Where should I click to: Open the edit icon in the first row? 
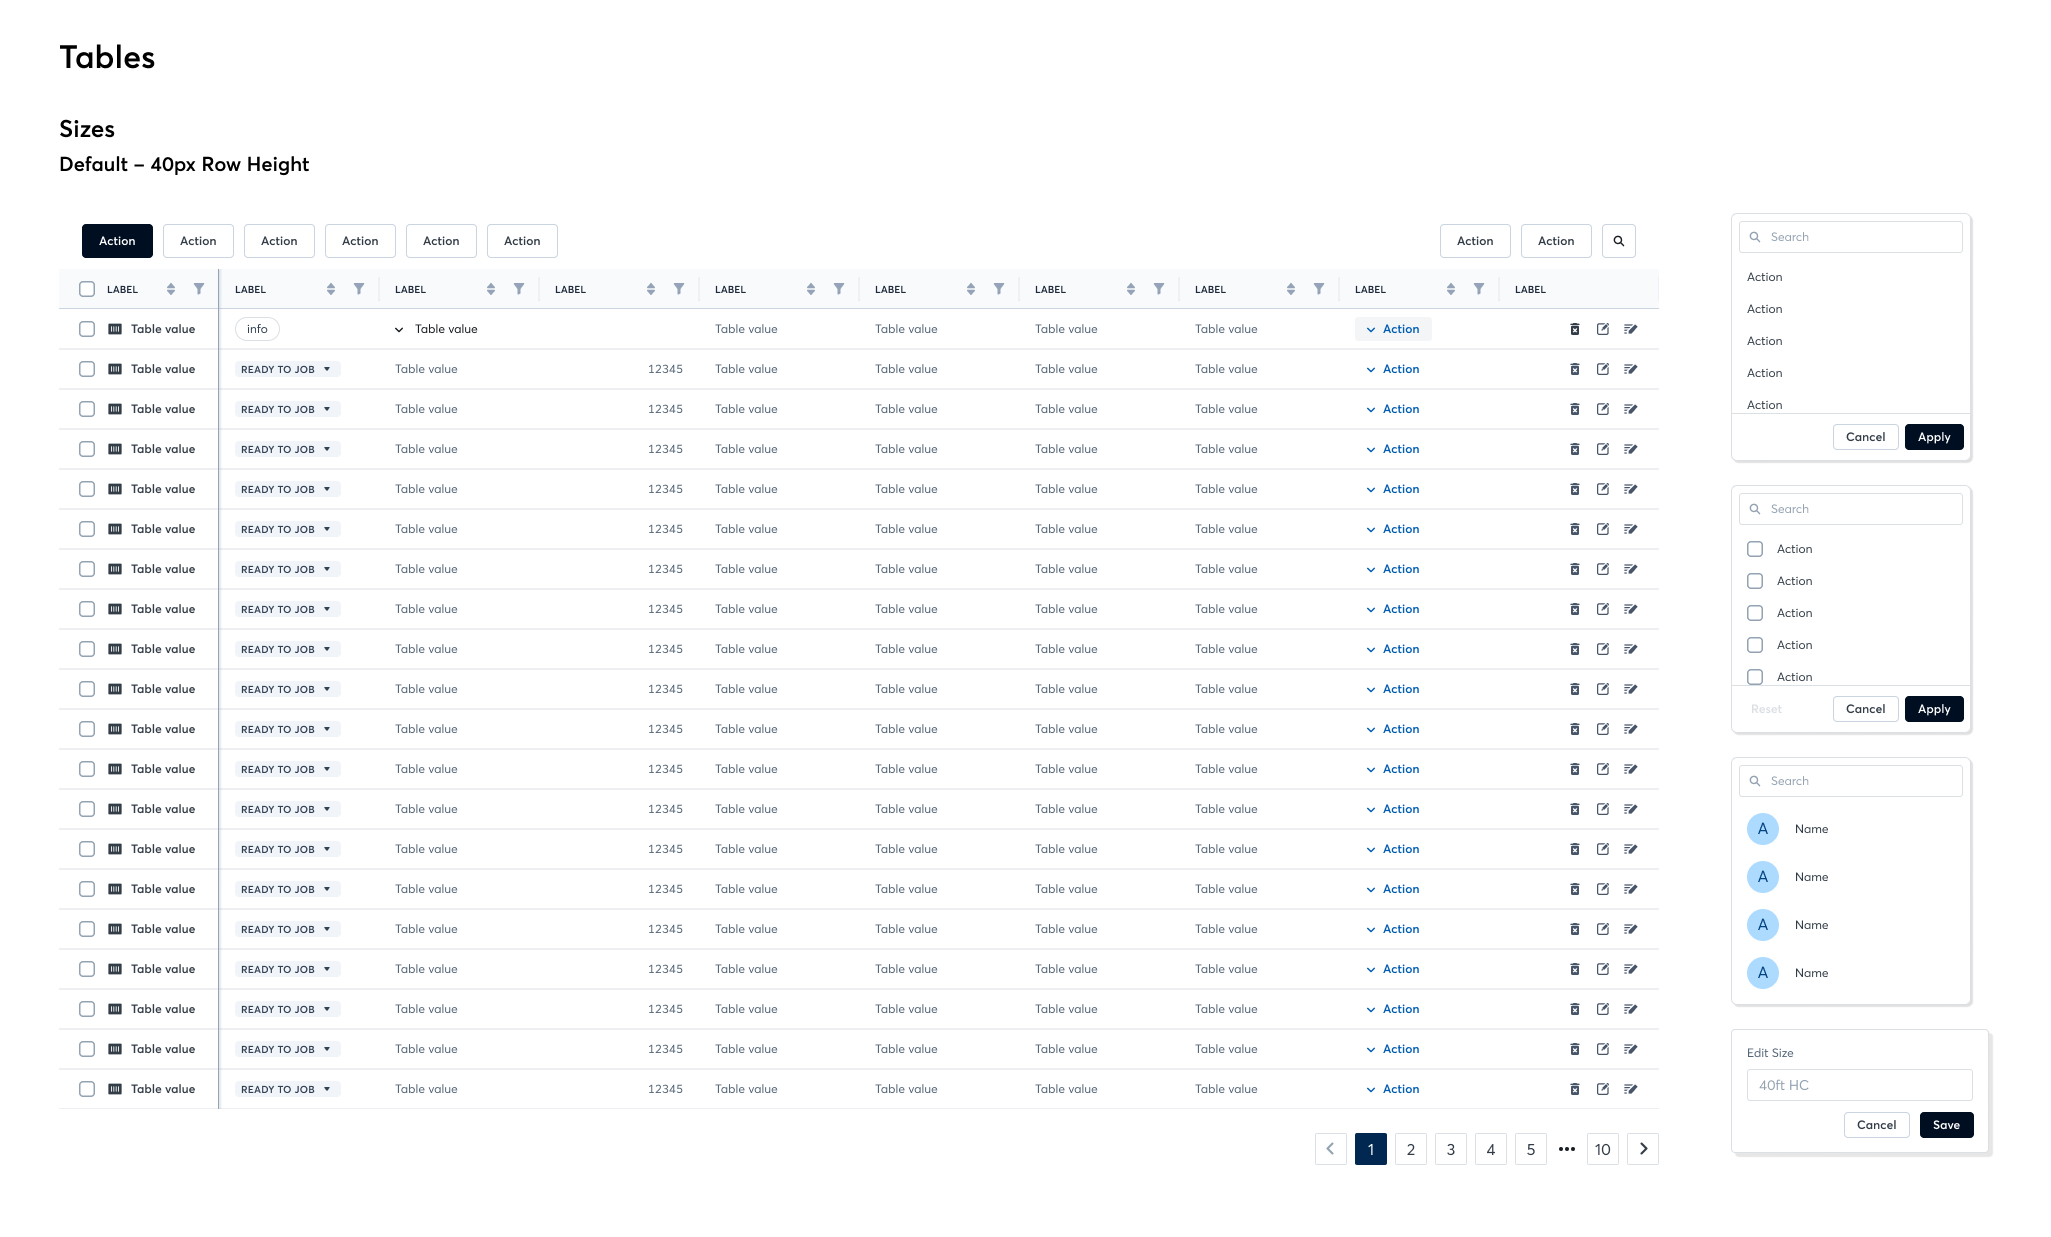[1603, 329]
